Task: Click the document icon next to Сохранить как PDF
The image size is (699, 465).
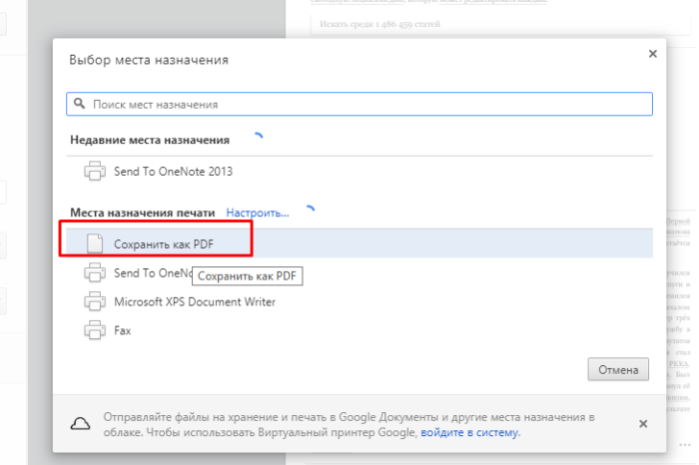Action: pos(95,243)
